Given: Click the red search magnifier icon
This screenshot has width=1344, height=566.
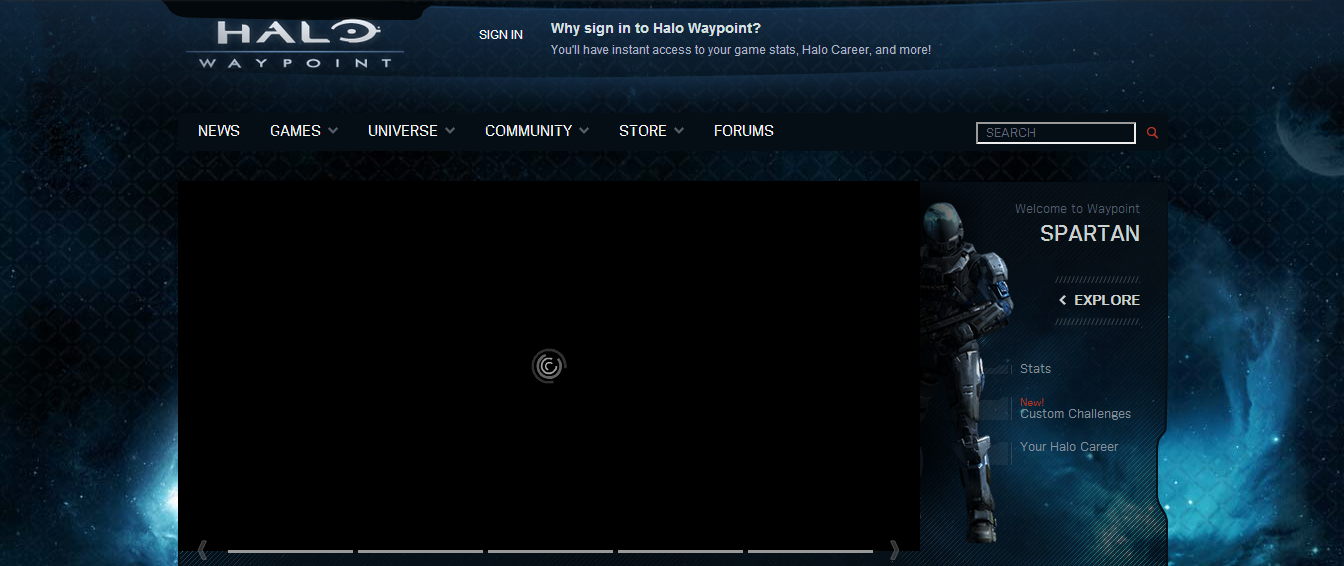Looking at the screenshot, I should pyautogui.click(x=1152, y=132).
